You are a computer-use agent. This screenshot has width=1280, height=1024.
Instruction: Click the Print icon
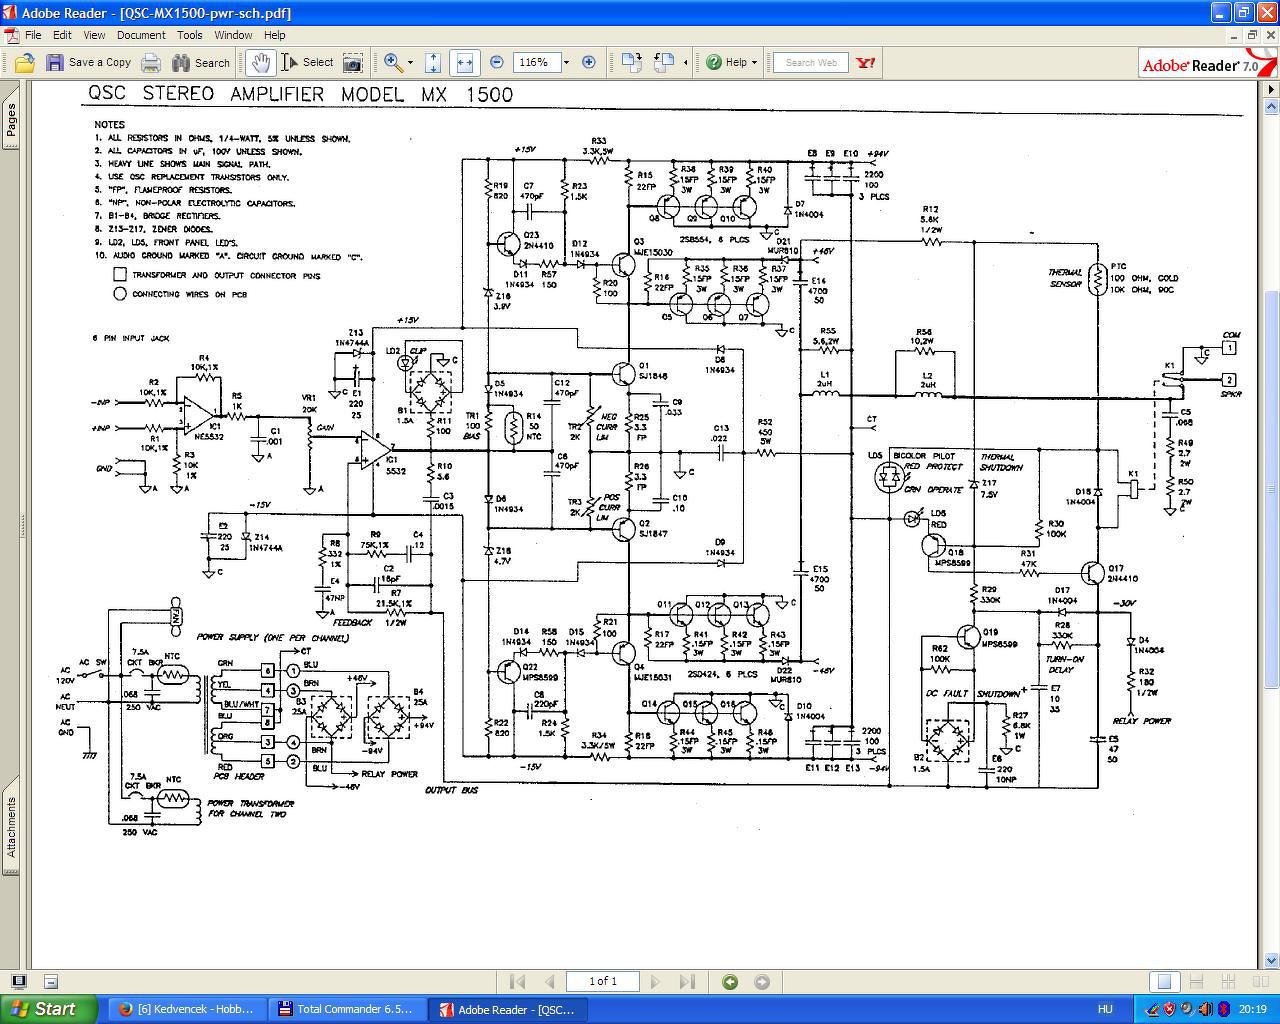tap(151, 62)
